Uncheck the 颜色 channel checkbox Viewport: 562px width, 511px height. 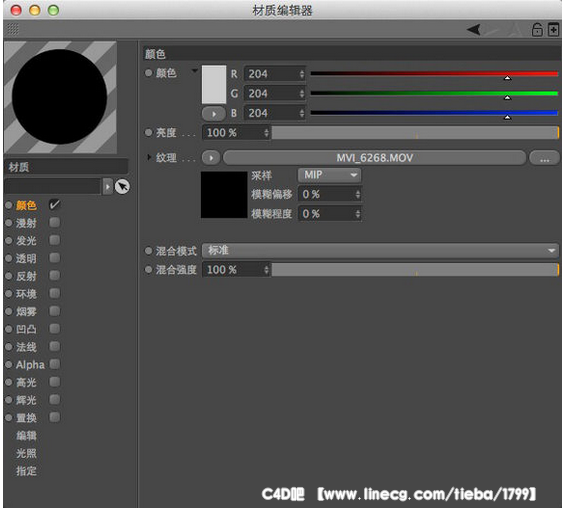[54, 205]
